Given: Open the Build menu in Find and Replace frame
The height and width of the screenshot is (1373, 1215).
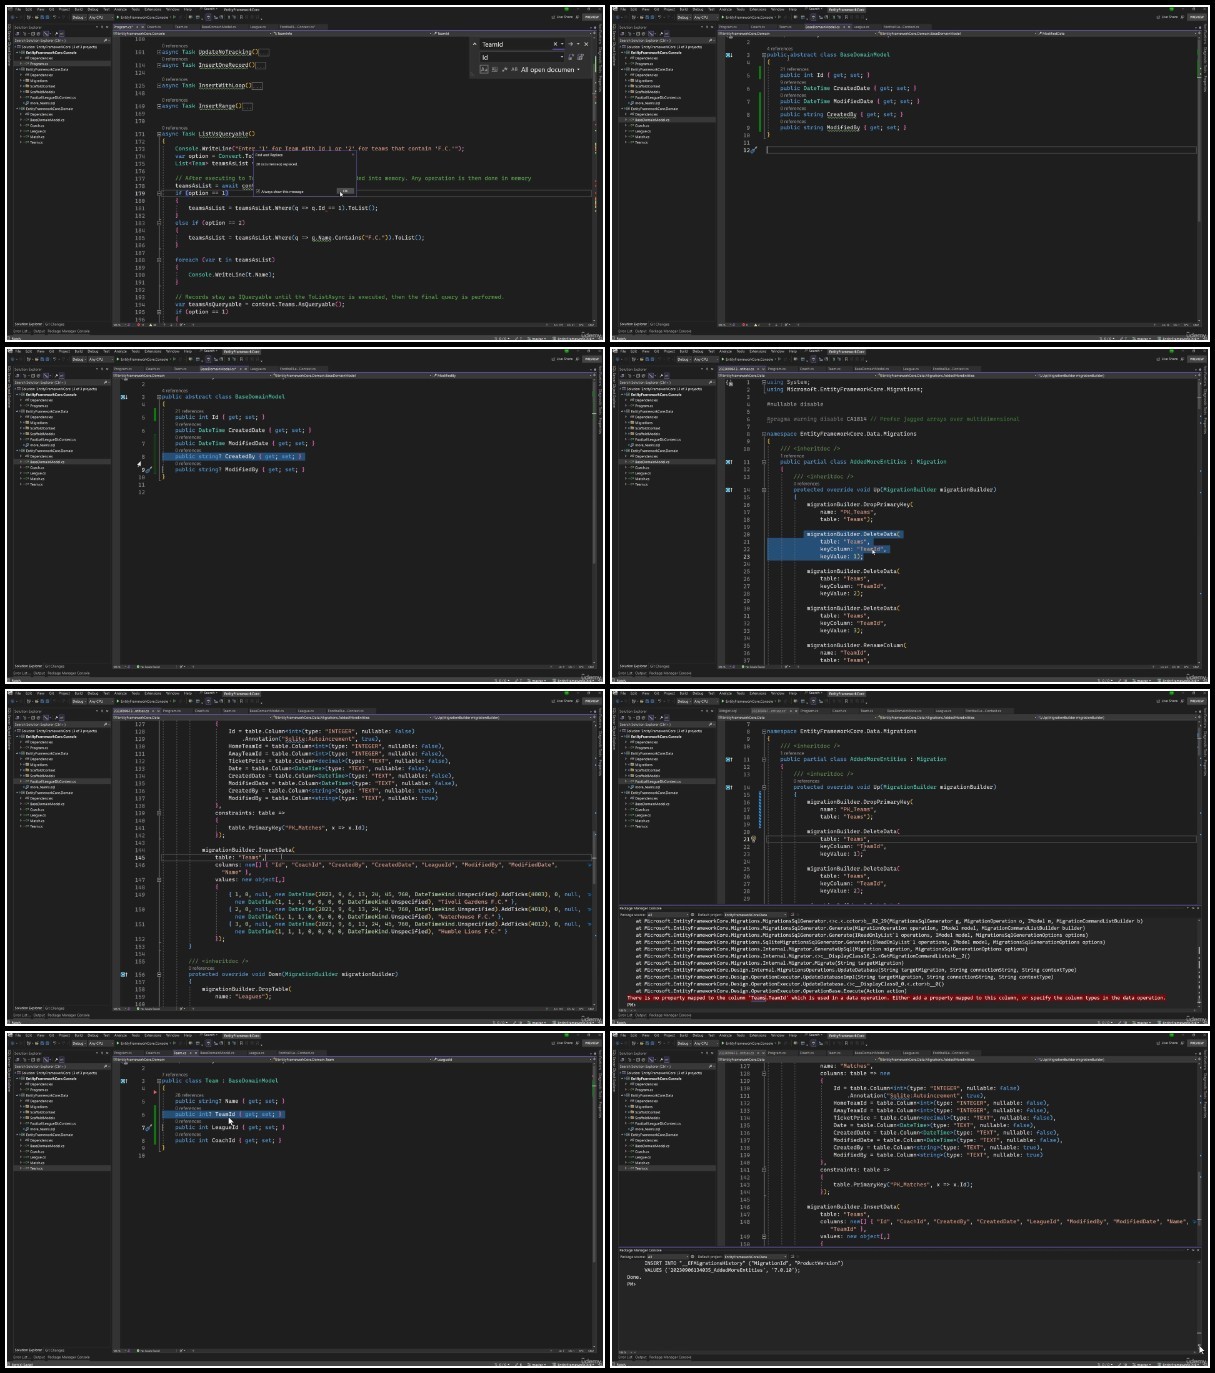Looking at the screenshot, I should [x=79, y=10].
